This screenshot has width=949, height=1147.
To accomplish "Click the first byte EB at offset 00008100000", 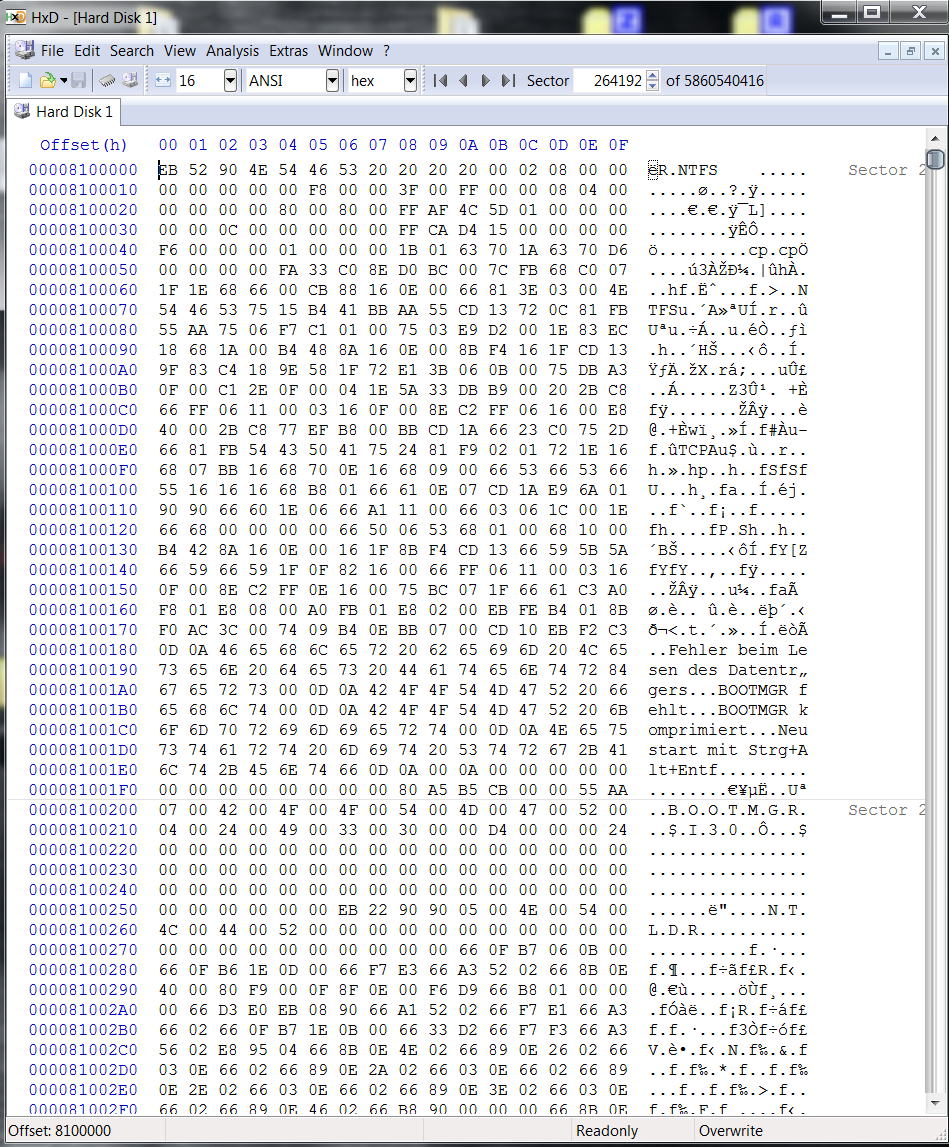I will pos(168,170).
